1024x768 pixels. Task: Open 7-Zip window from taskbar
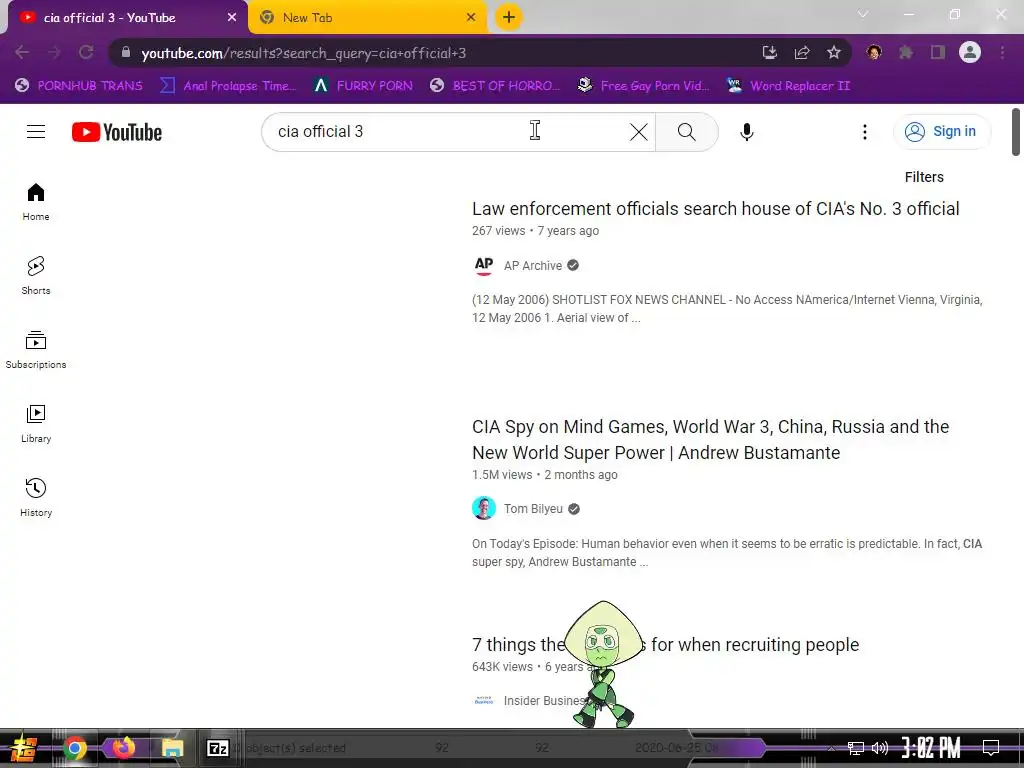[x=218, y=748]
